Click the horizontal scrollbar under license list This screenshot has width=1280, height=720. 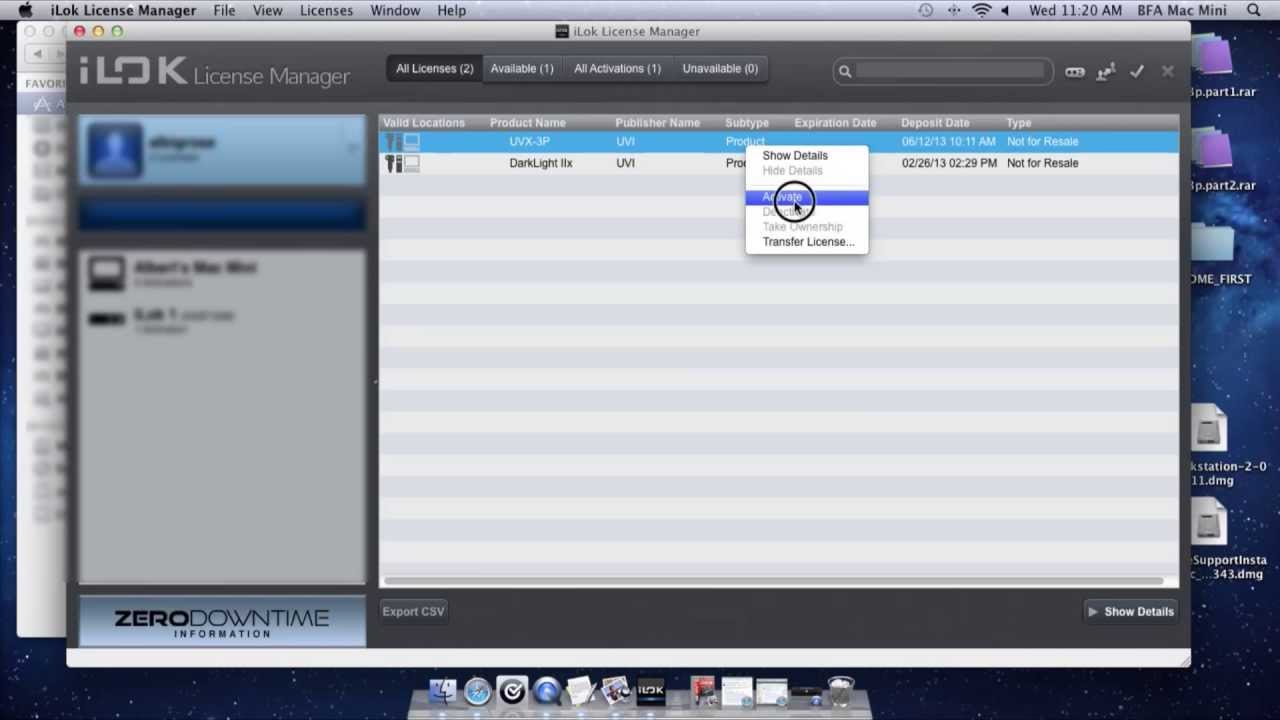(773, 581)
